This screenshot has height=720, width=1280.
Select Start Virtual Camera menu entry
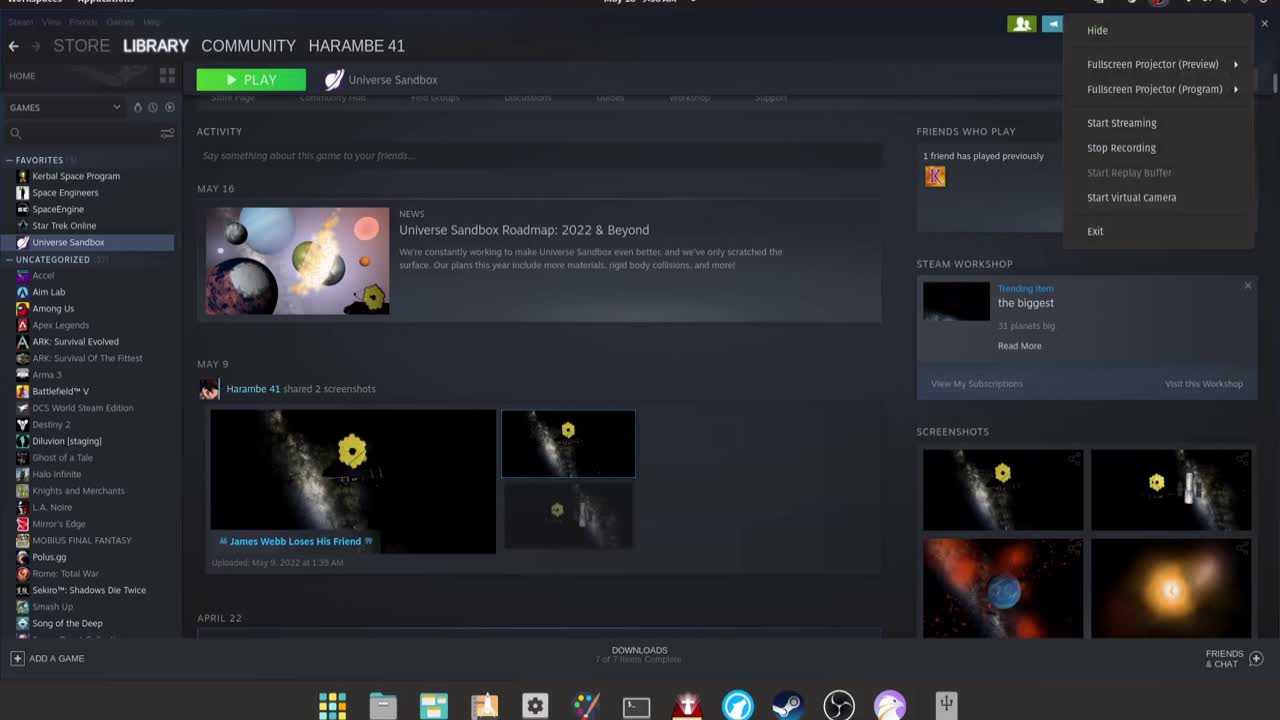pos(1158,198)
